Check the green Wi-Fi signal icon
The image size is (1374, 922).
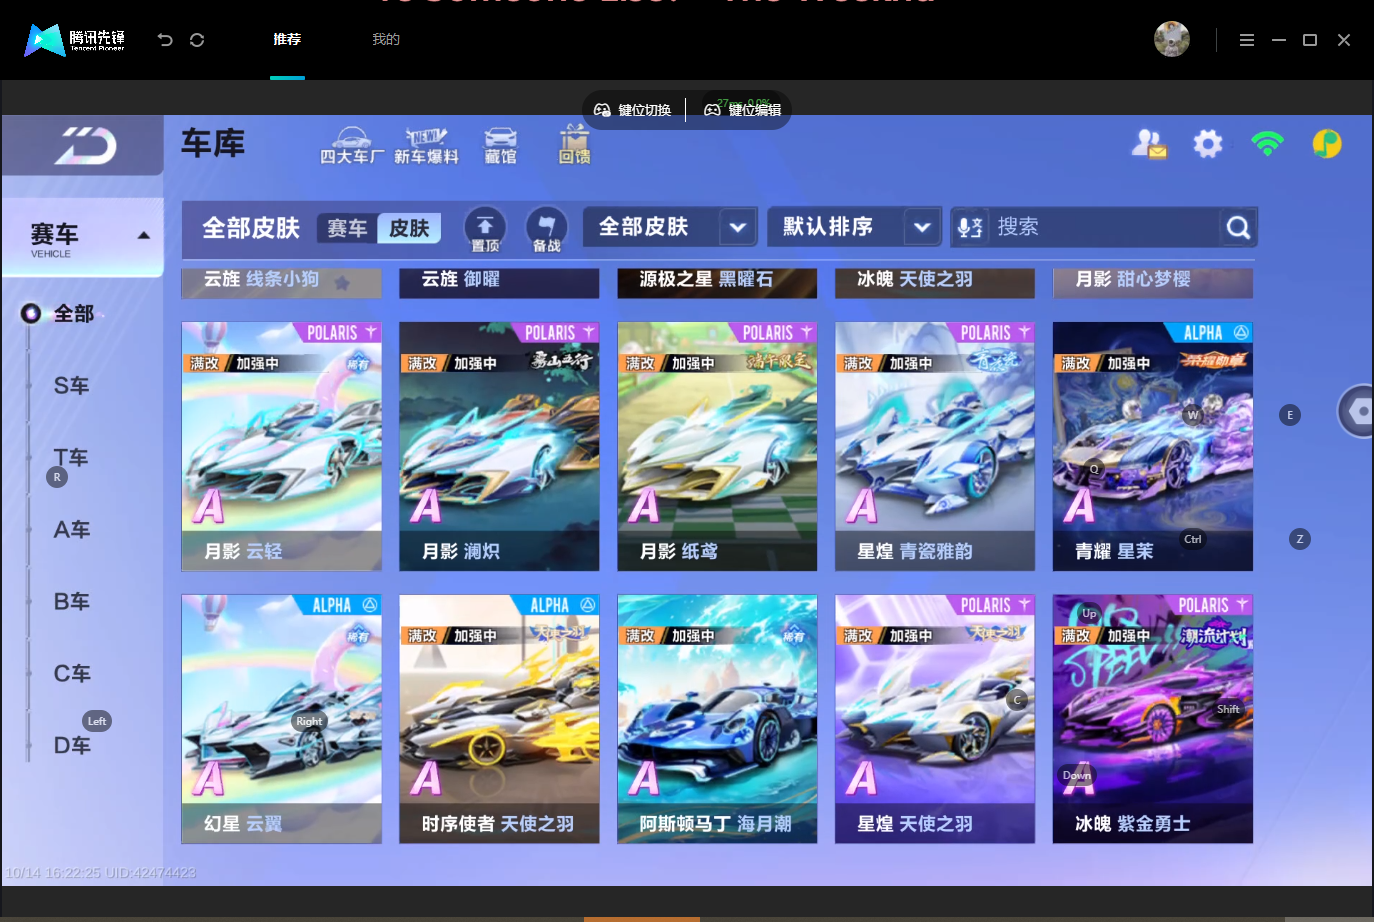(1267, 144)
